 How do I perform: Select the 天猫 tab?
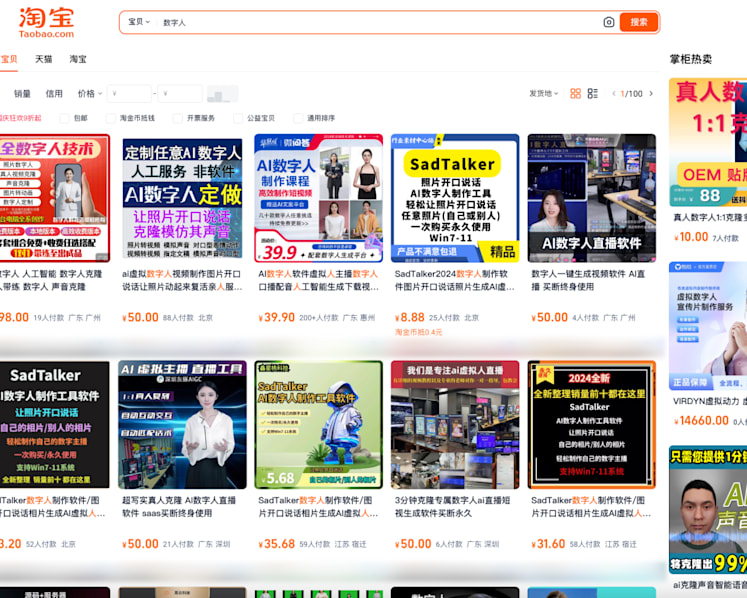point(43,59)
